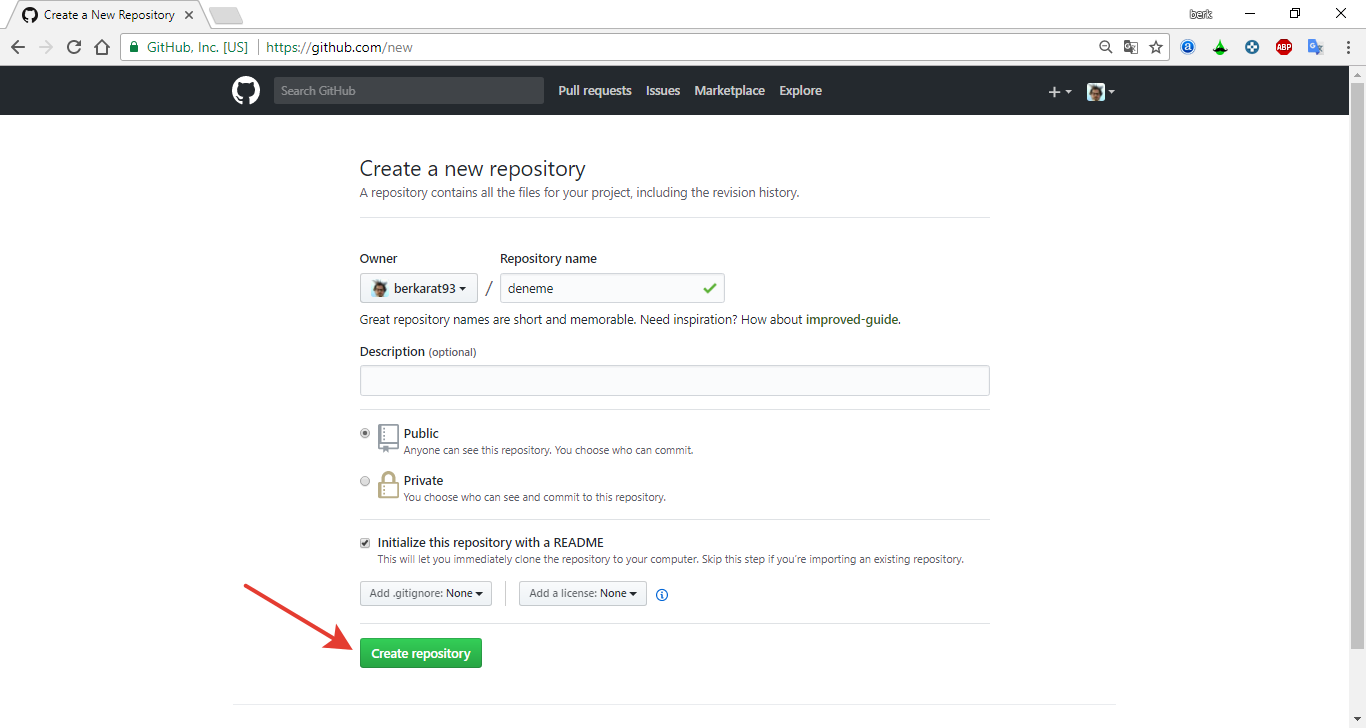This screenshot has width=1366, height=728.
Task: Click the GitHub Octocat logo
Action: pos(246,91)
